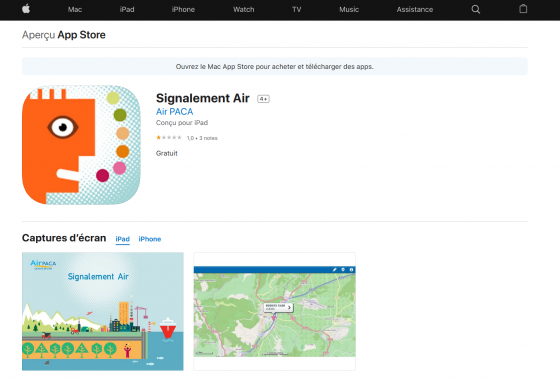
Task: Open the iPhone navigation item
Action: [x=183, y=10]
